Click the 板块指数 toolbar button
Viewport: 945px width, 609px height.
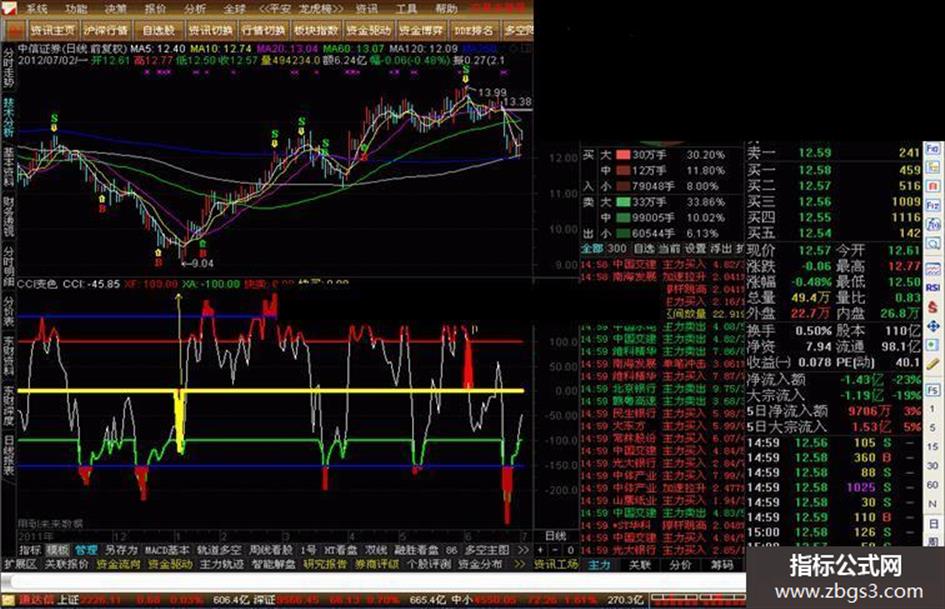(316, 30)
